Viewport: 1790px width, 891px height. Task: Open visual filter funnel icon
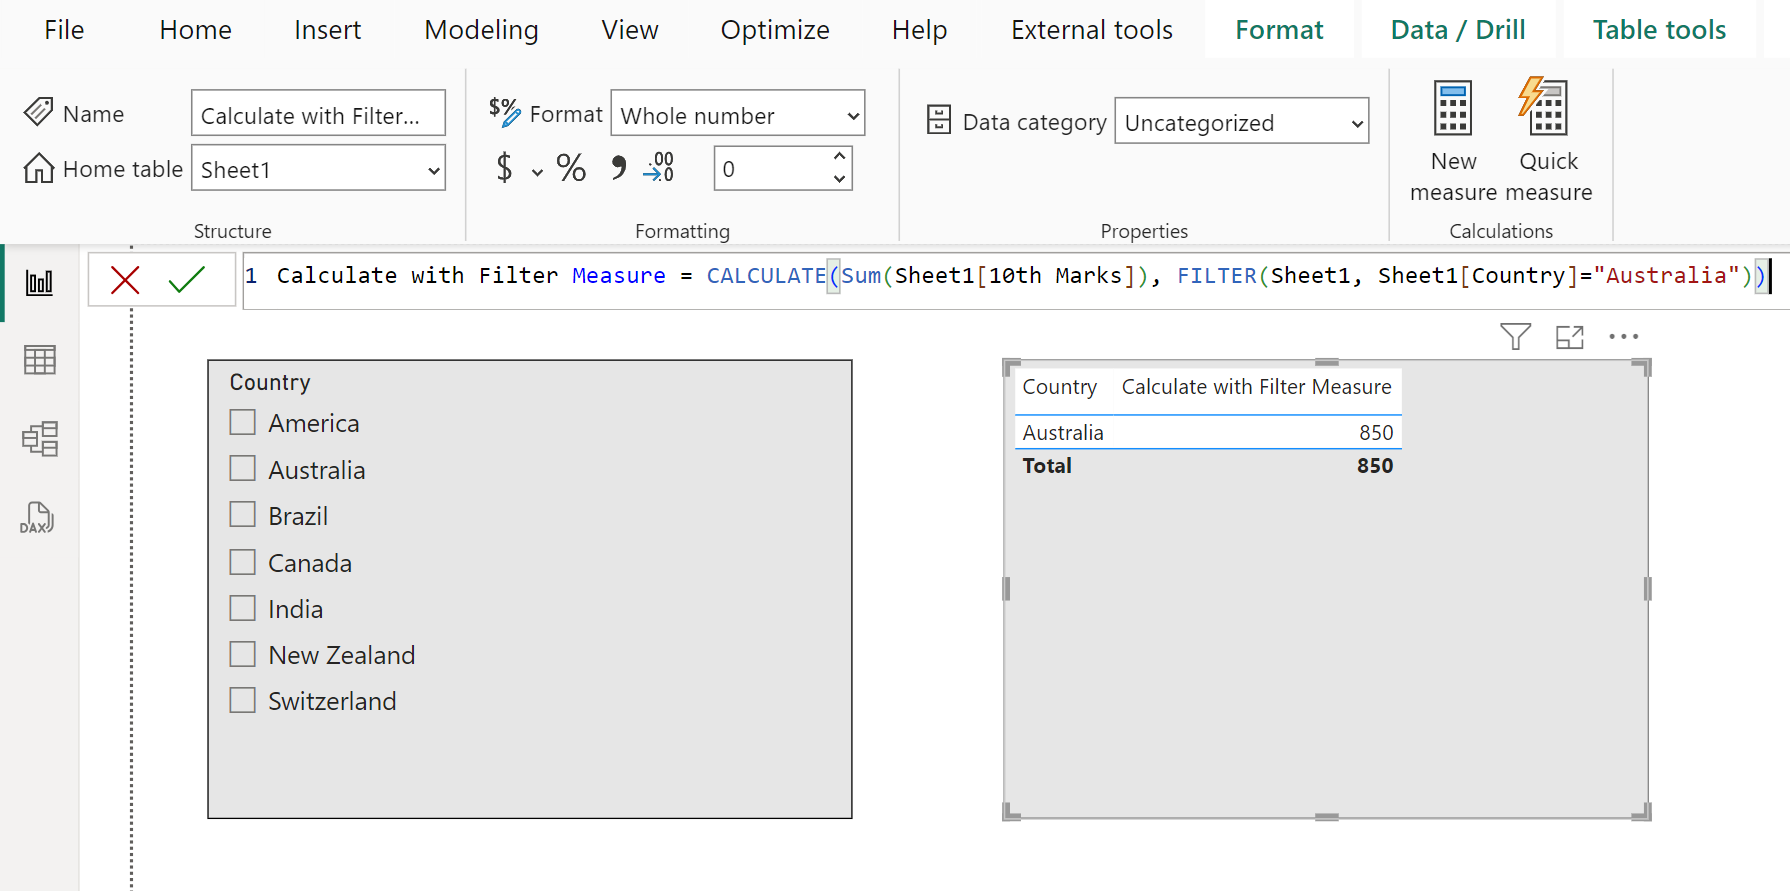click(1515, 337)
